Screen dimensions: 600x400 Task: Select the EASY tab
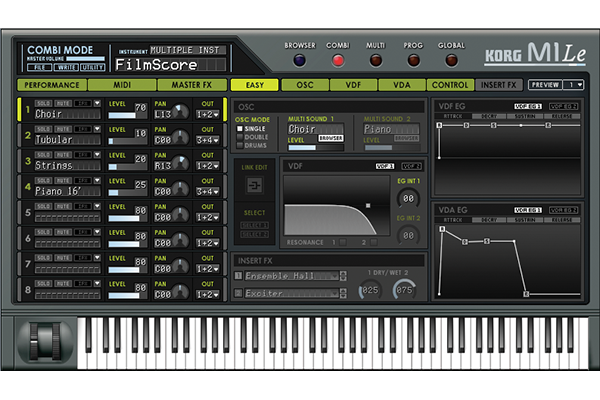point(254,85)
